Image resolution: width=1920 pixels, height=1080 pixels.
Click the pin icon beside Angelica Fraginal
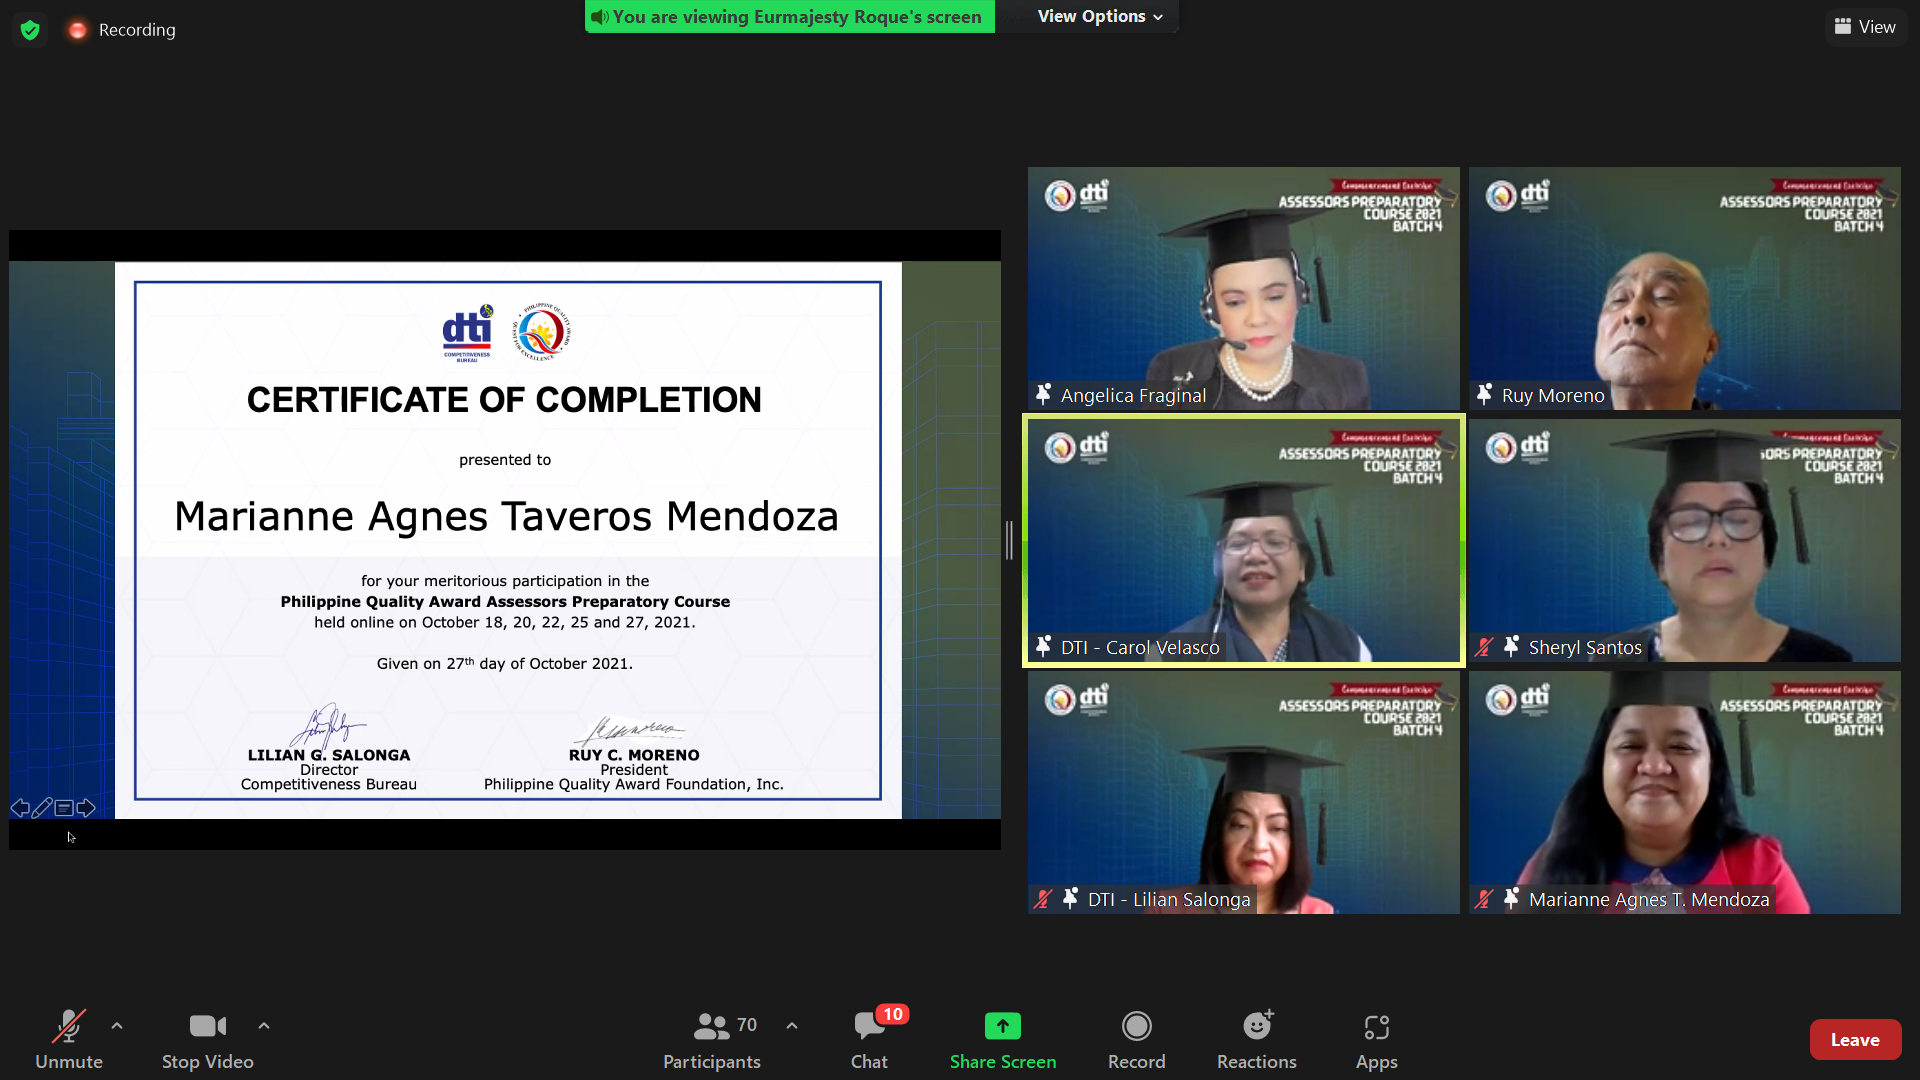click(x=1043, y=395)
